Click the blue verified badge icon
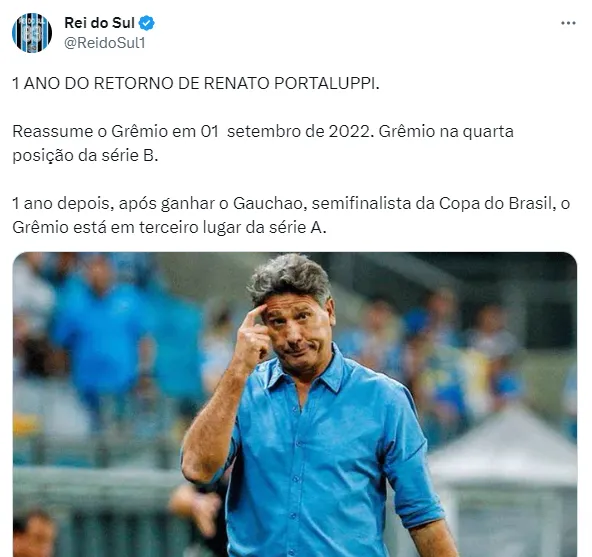 tap(146, 23)
